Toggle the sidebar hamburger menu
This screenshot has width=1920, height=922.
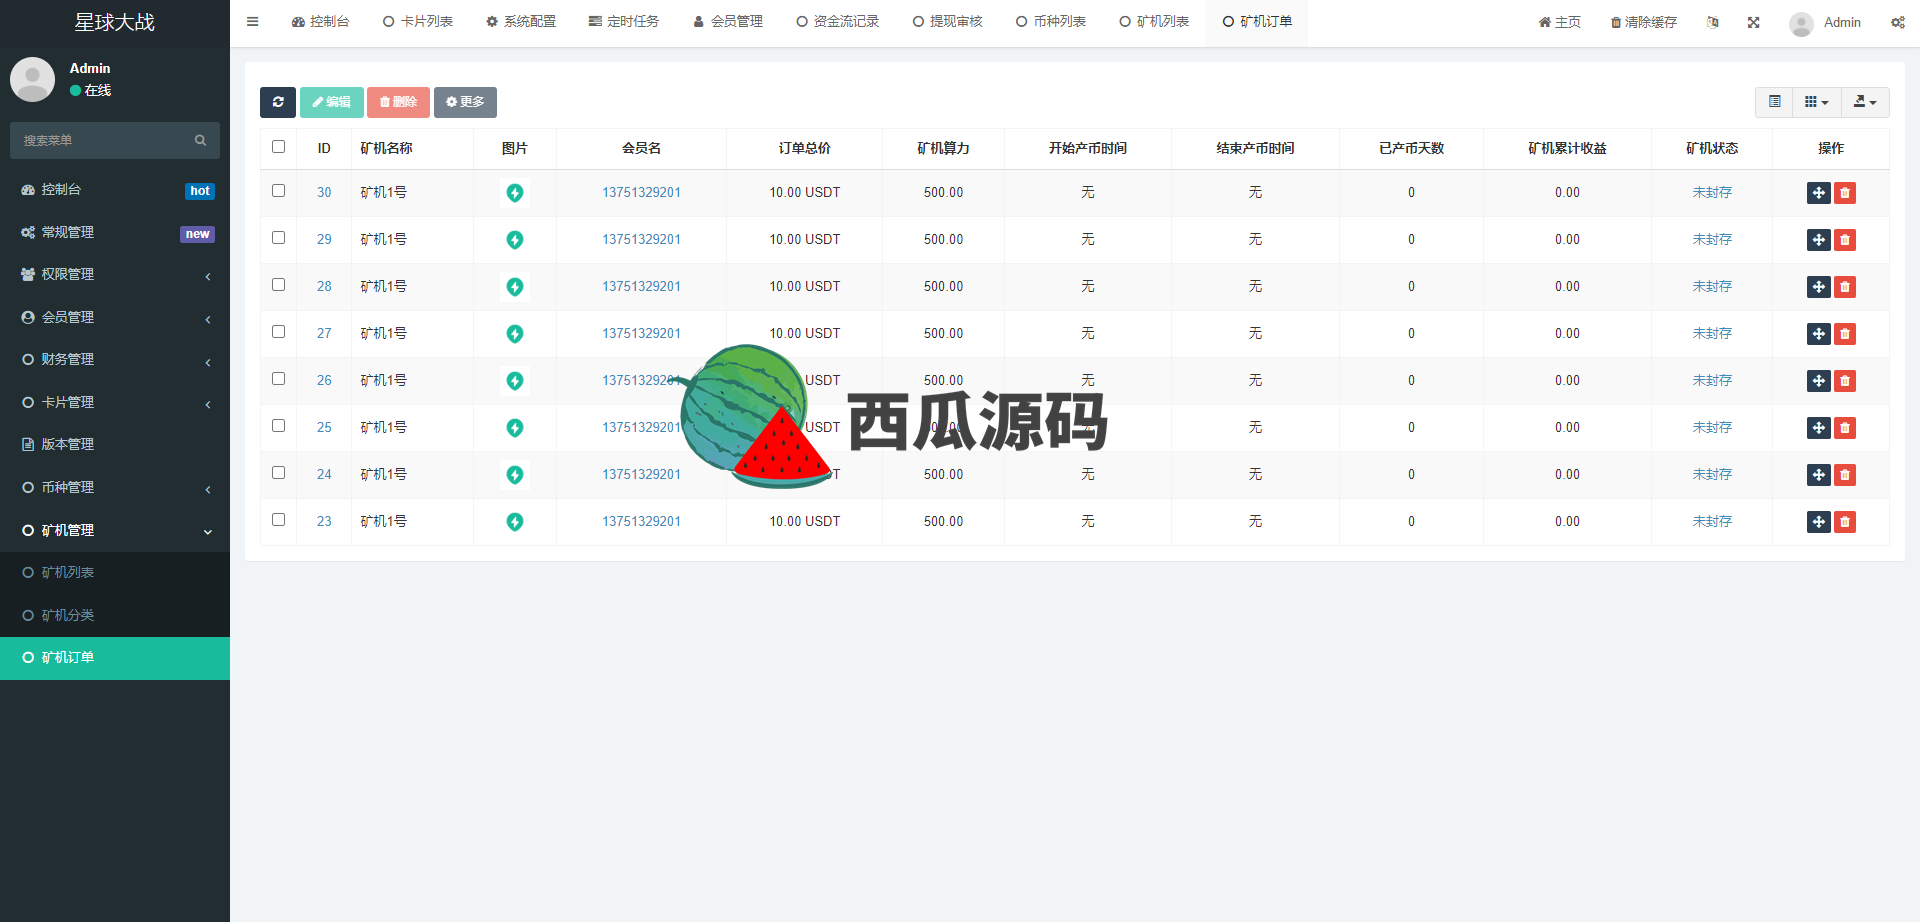click(x=253, y=22)
